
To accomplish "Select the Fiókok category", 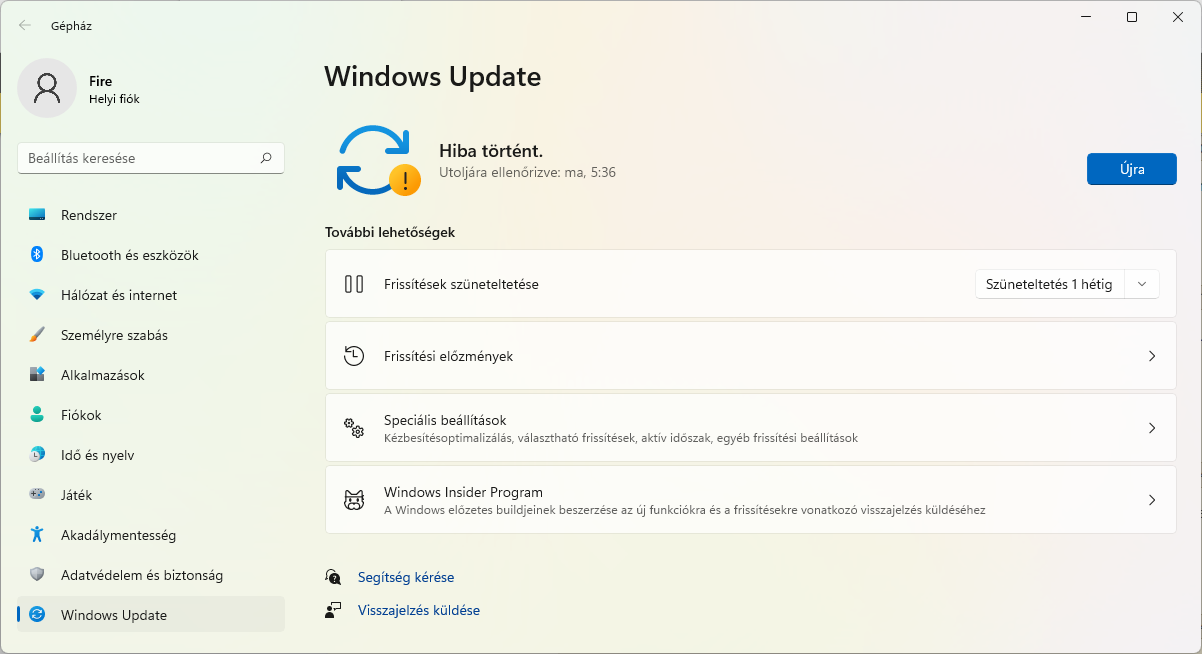I will coord(151,415).
